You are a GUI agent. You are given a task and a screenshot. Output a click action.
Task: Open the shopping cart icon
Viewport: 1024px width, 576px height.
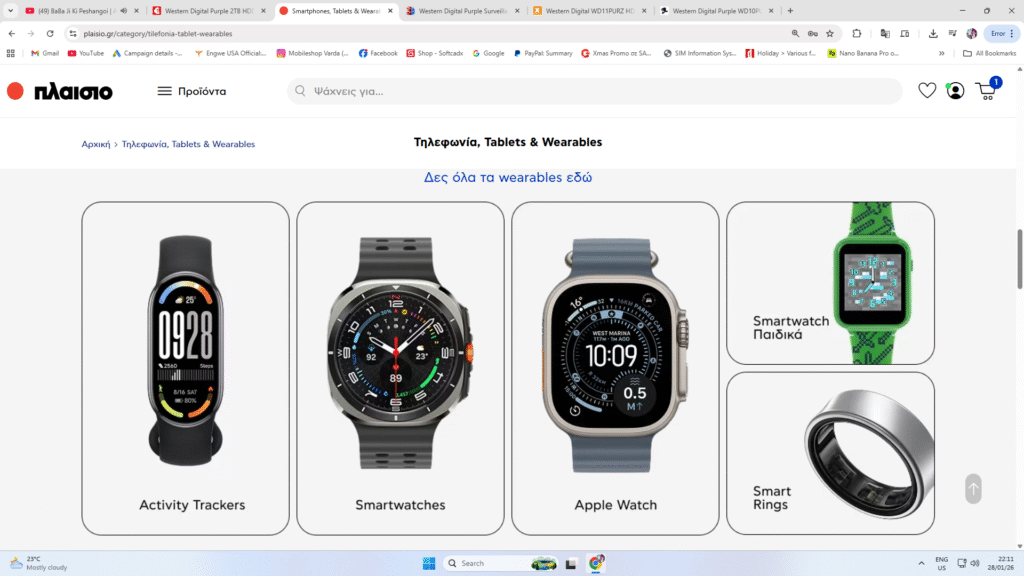(x=987, y=90)
